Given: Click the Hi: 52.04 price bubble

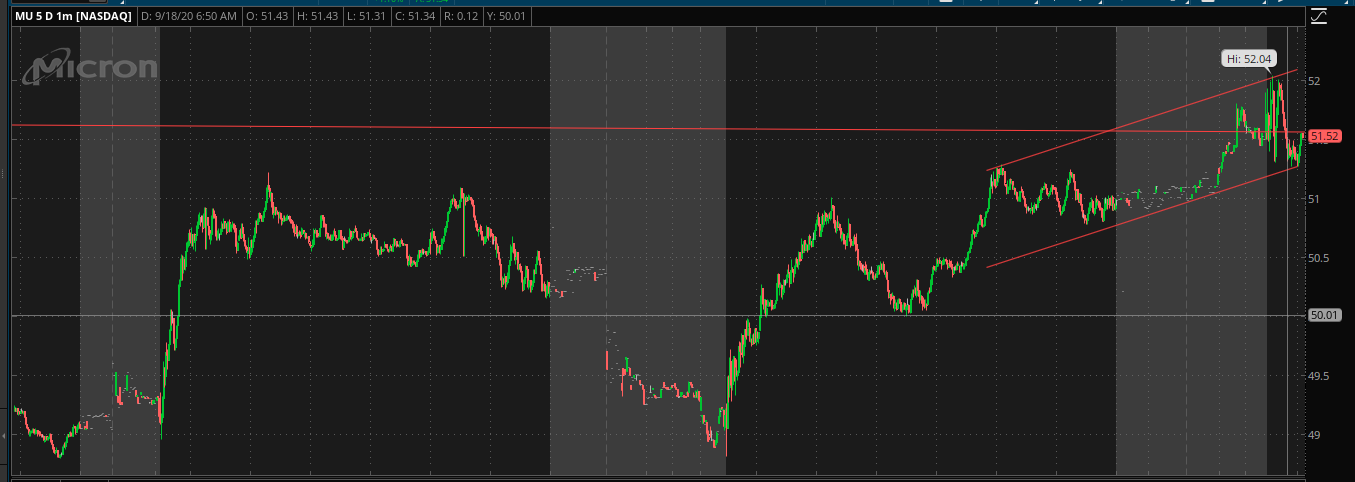Looking at the screenshot, I should click(1248, 59).
